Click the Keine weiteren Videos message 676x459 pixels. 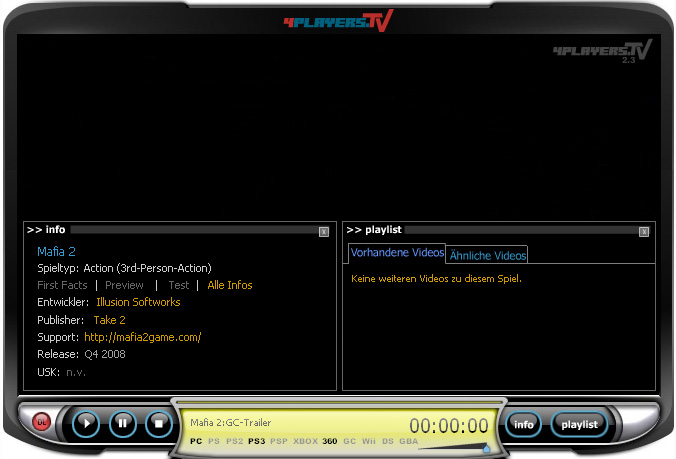436,279
